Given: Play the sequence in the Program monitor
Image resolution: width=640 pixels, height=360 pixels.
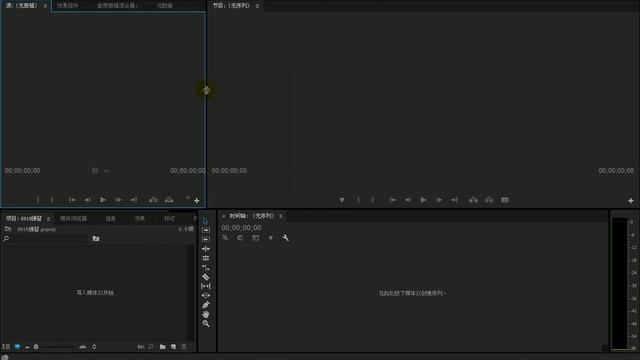Looking at the screenshot, I should [423, 200].
